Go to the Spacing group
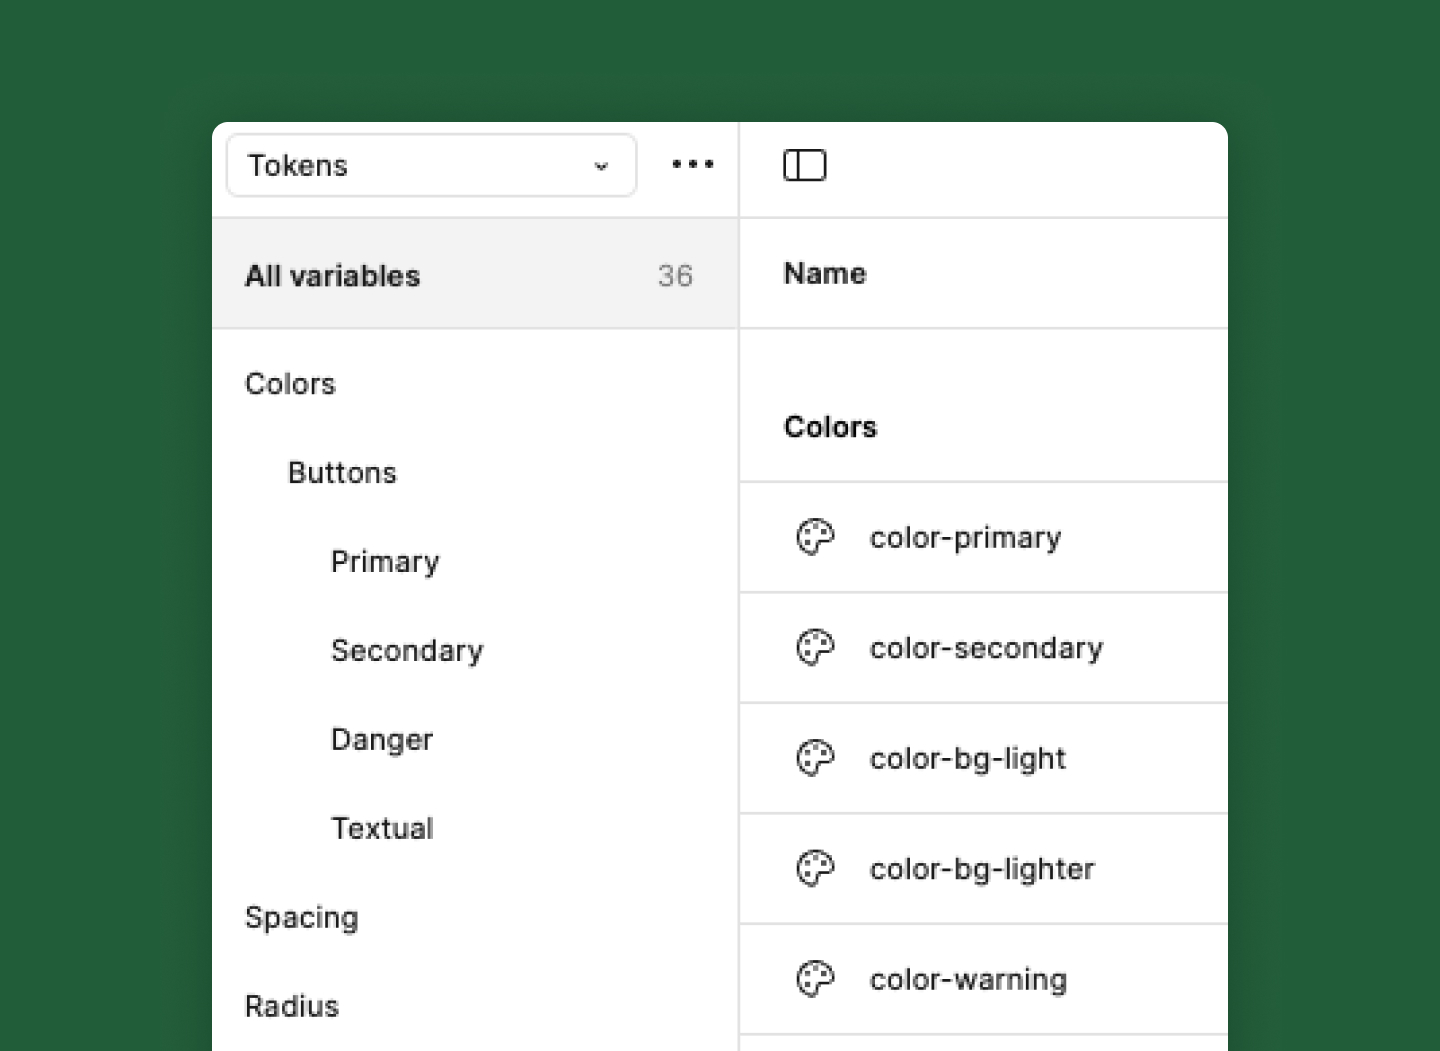 301,918
